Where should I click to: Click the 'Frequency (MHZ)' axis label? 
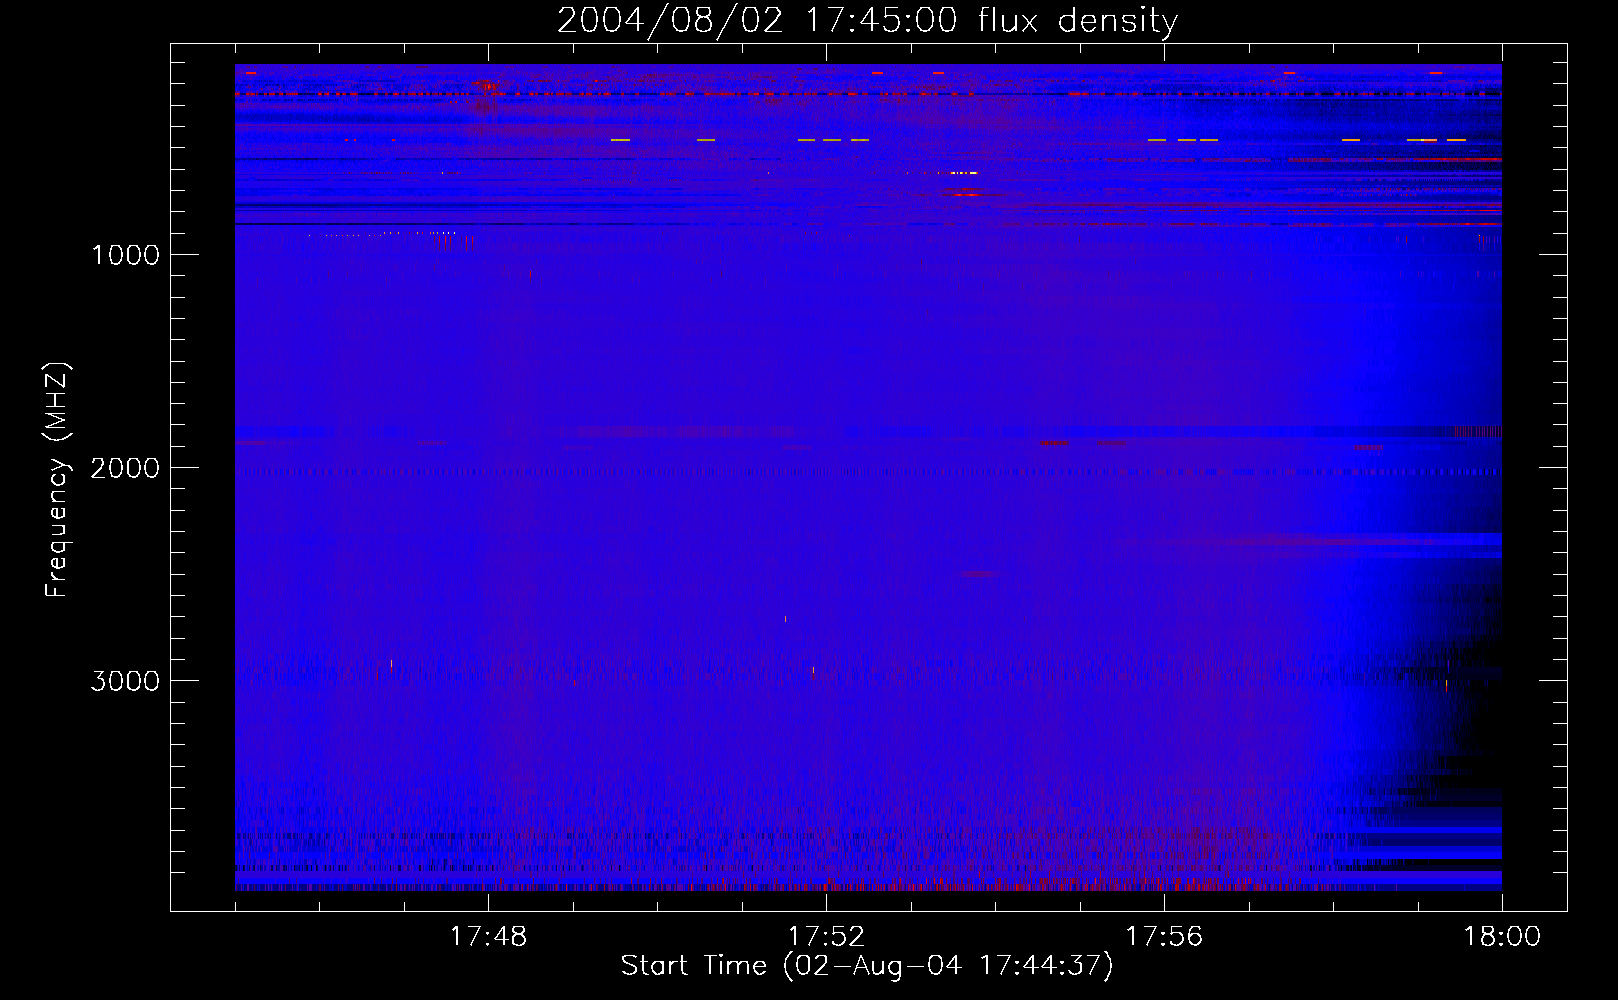coord(57,480)
